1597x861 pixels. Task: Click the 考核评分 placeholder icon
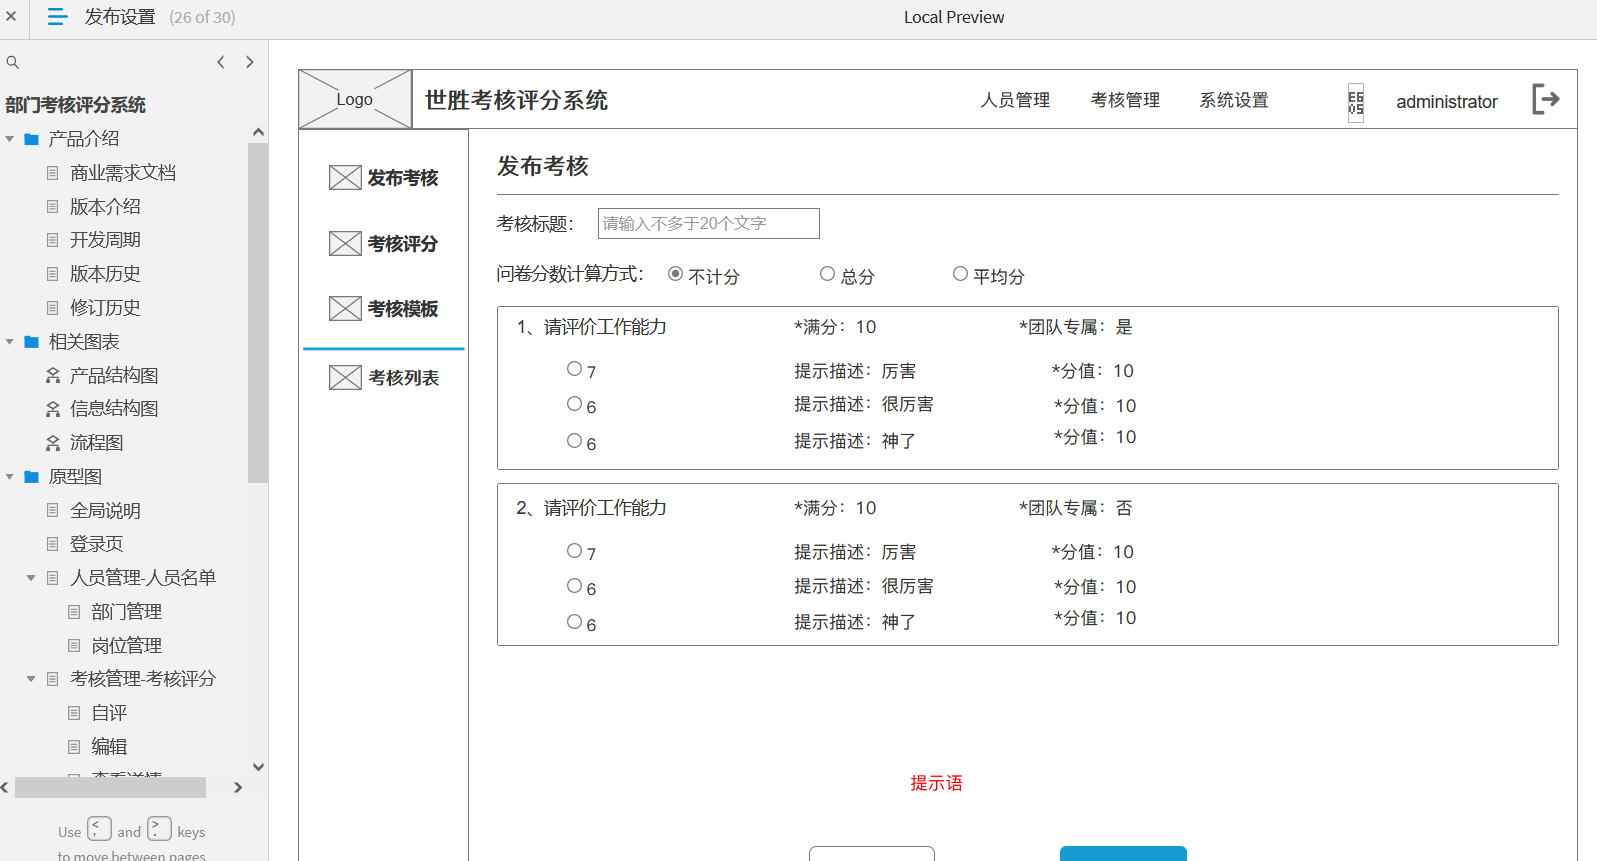(x=345, y=243)
